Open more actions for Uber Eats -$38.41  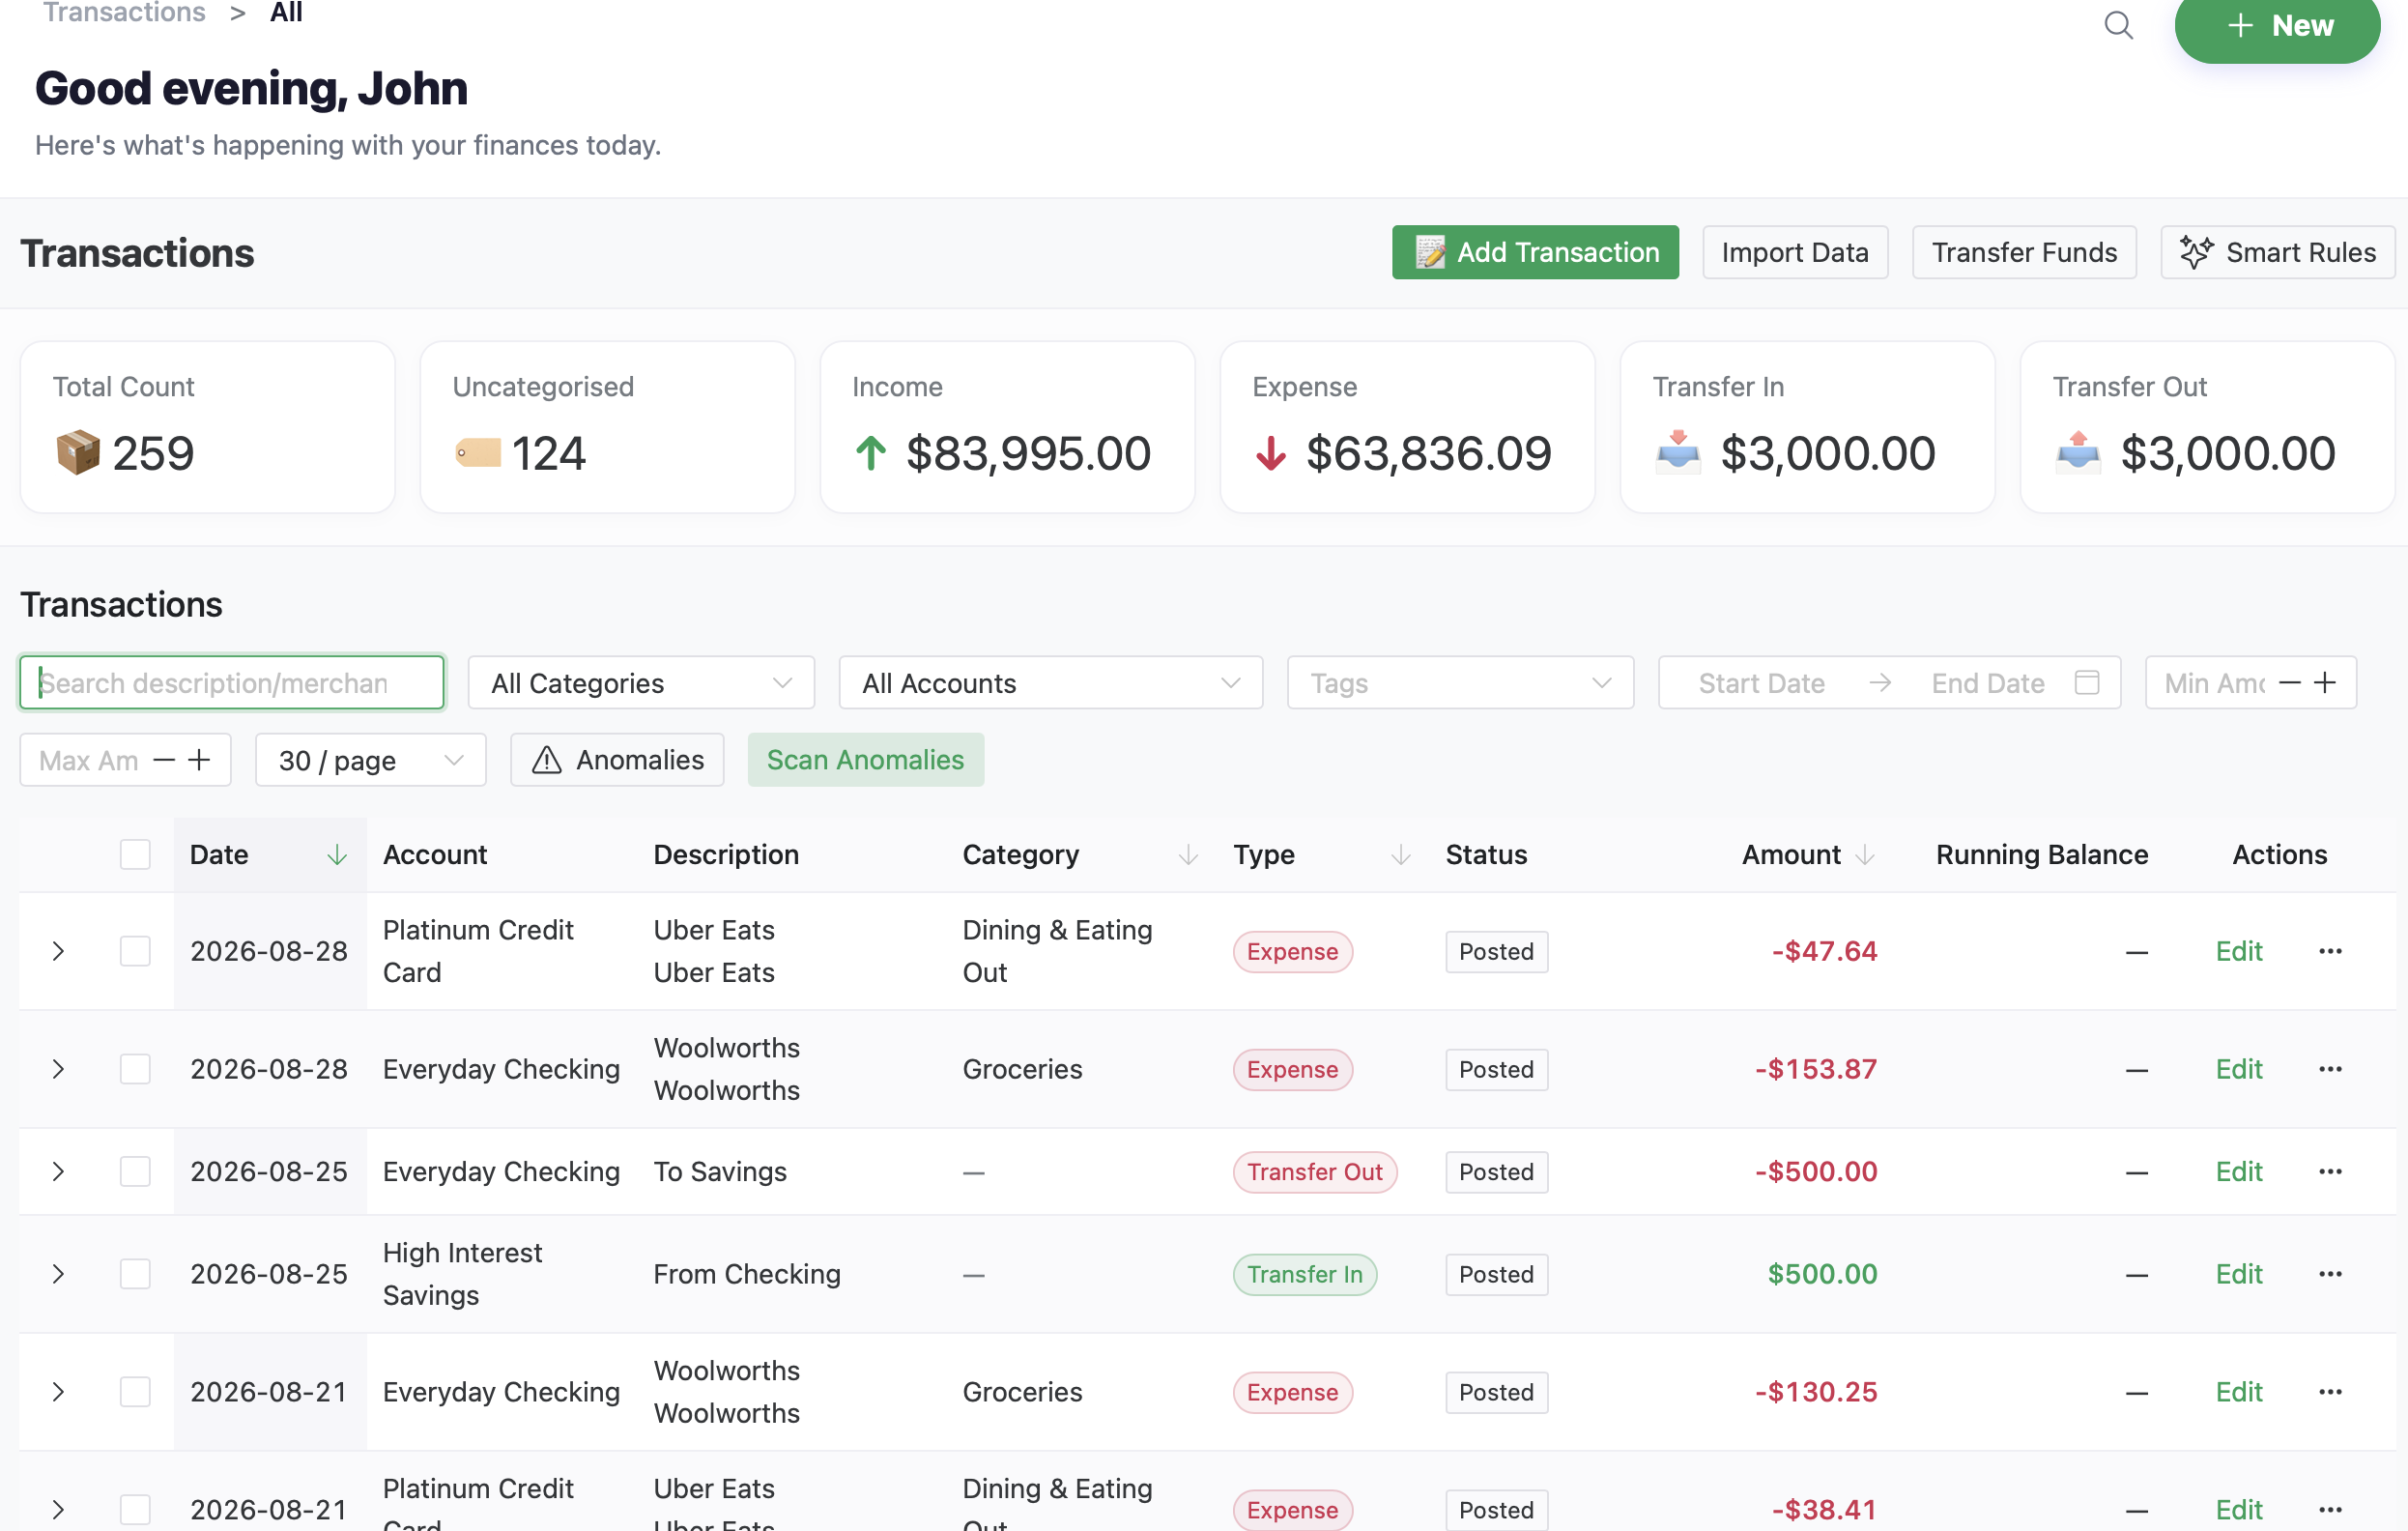[2330, 1510]
